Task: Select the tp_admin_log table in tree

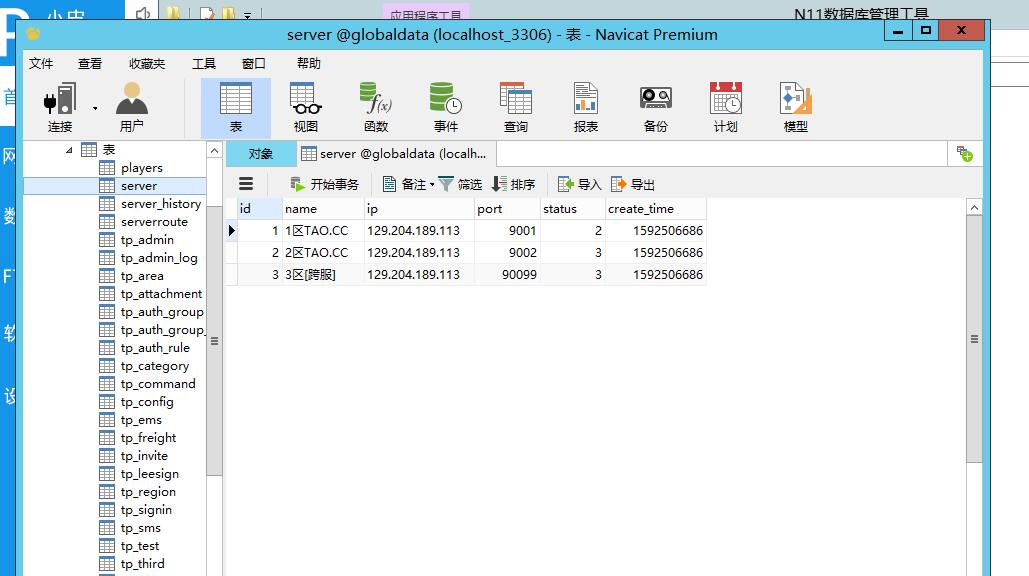Action: click(x=159, y=258)
